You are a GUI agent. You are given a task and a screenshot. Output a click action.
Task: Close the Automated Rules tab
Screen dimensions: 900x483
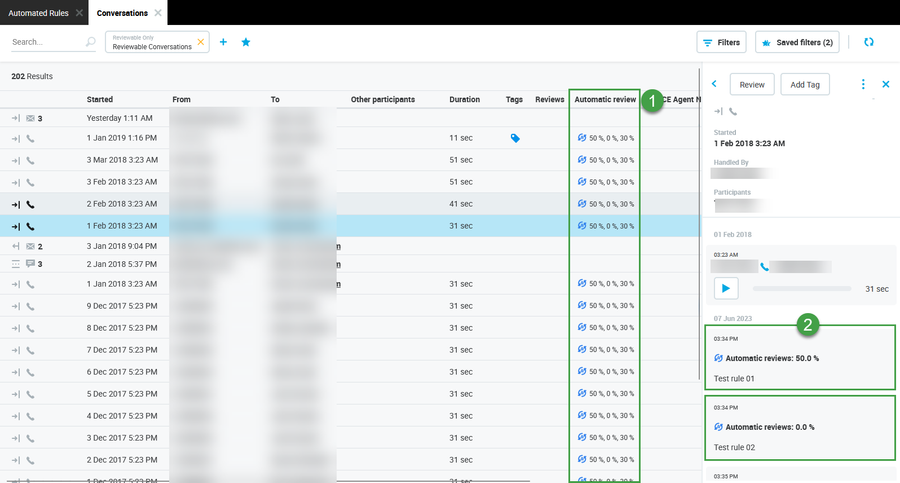79,13
